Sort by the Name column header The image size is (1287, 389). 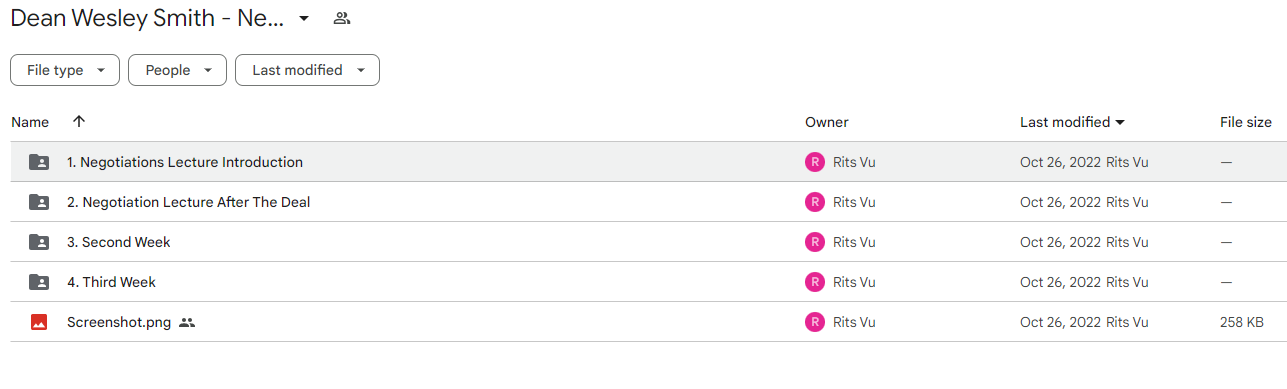30,122
